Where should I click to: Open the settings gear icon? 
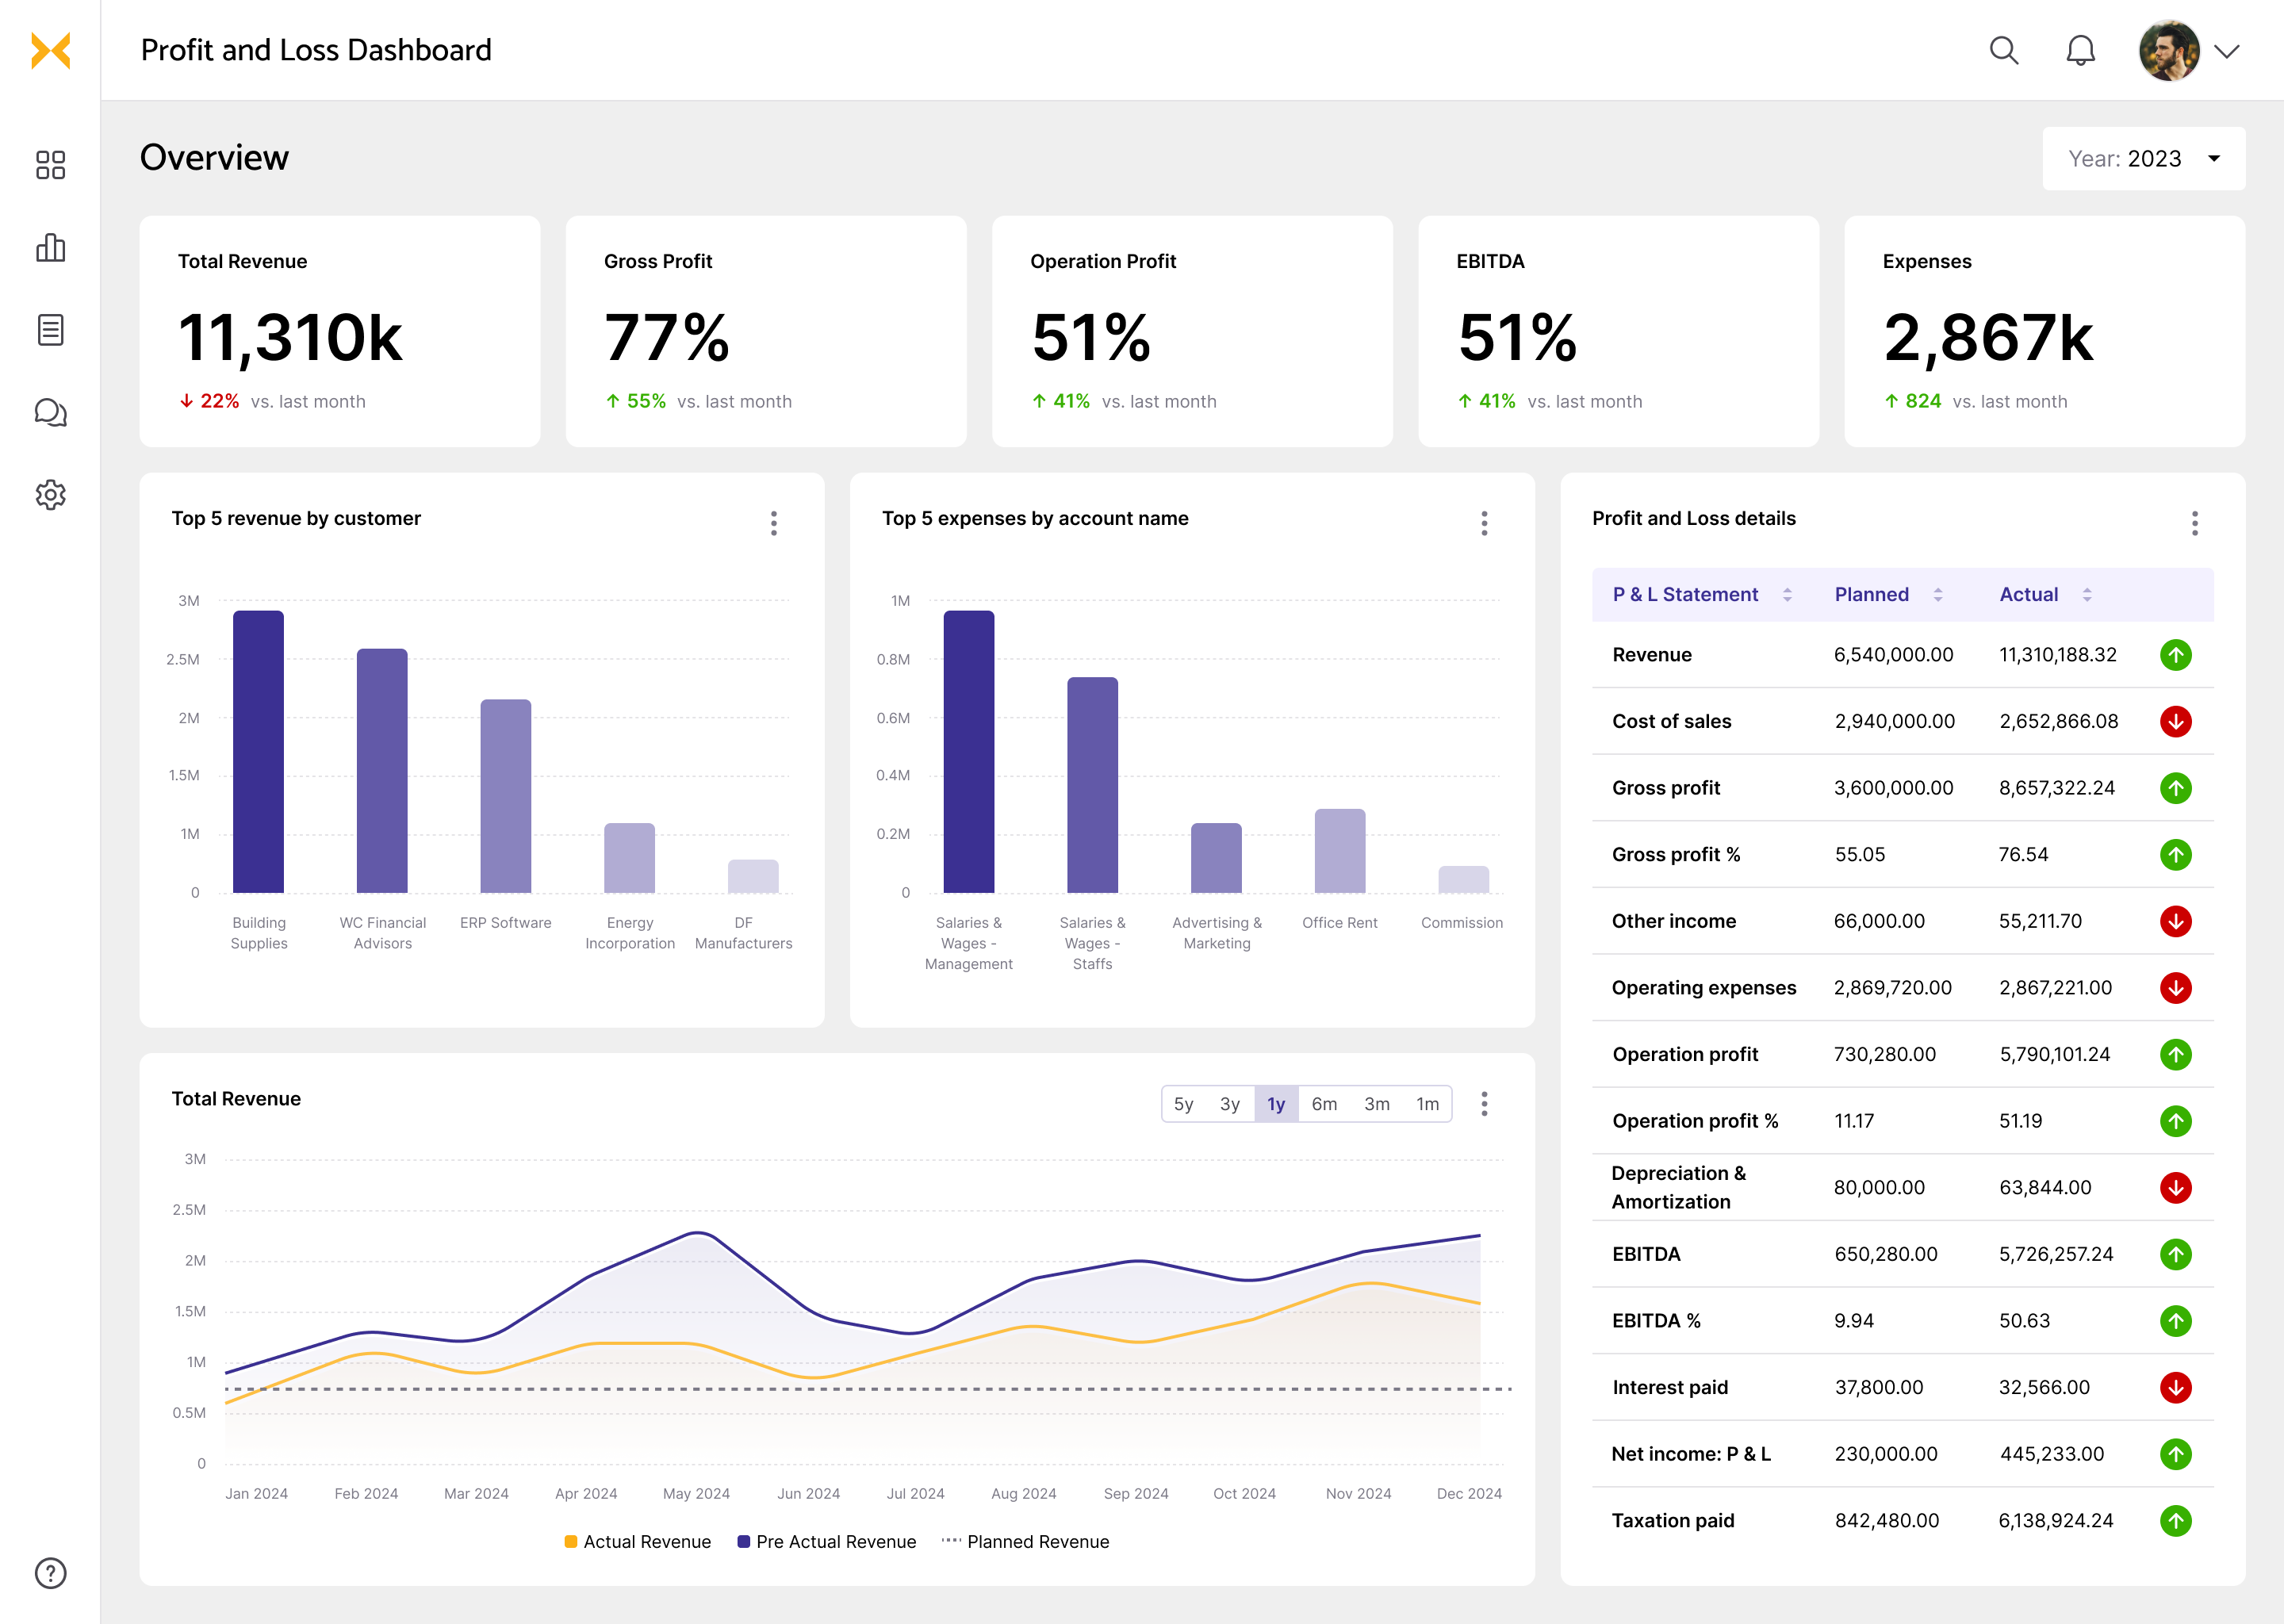tap(50, 494)
